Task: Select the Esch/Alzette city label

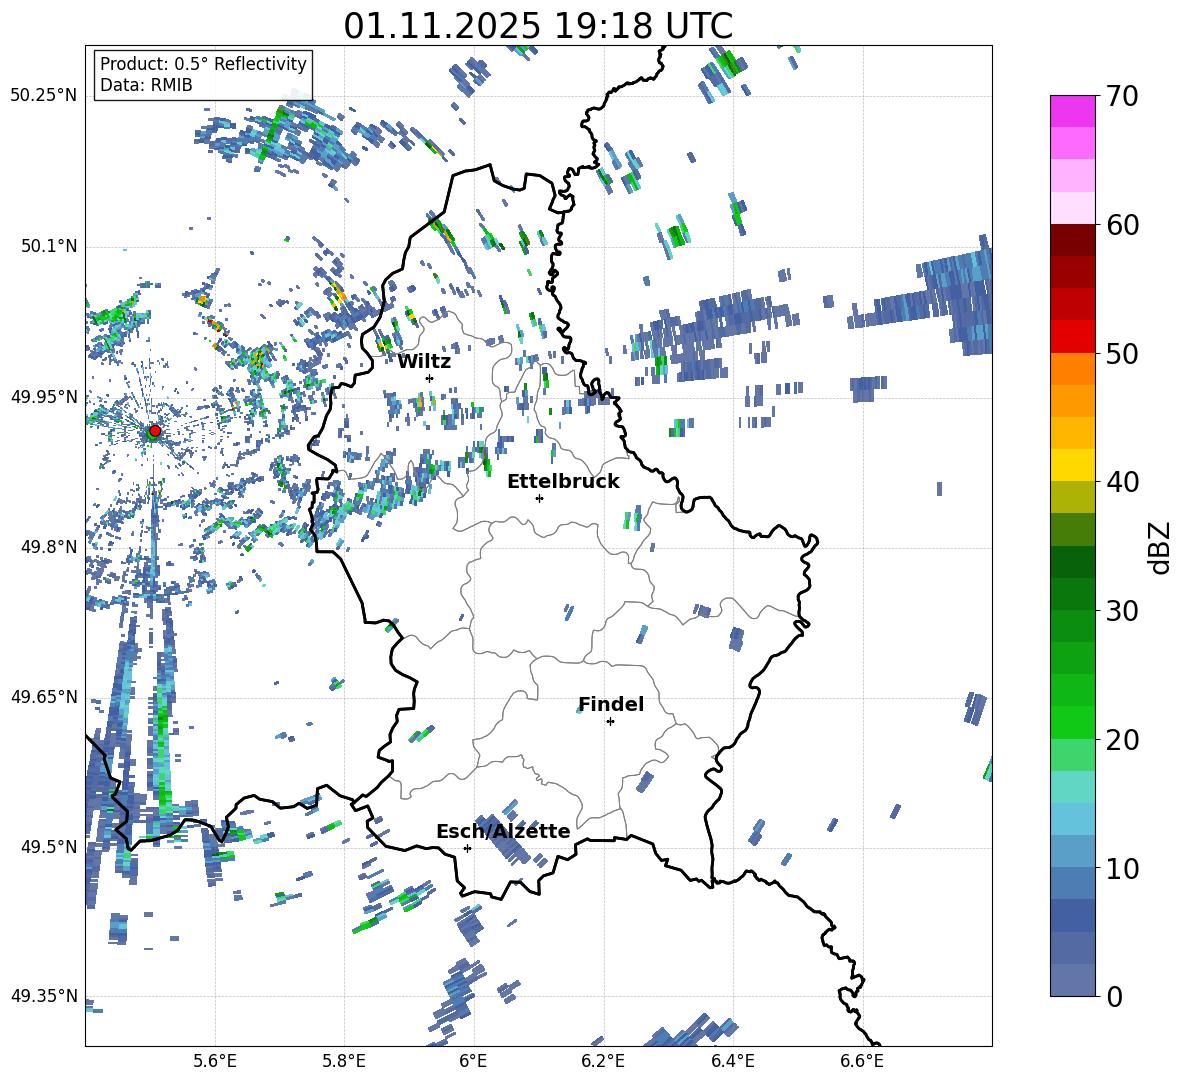Action: point(503,831)
